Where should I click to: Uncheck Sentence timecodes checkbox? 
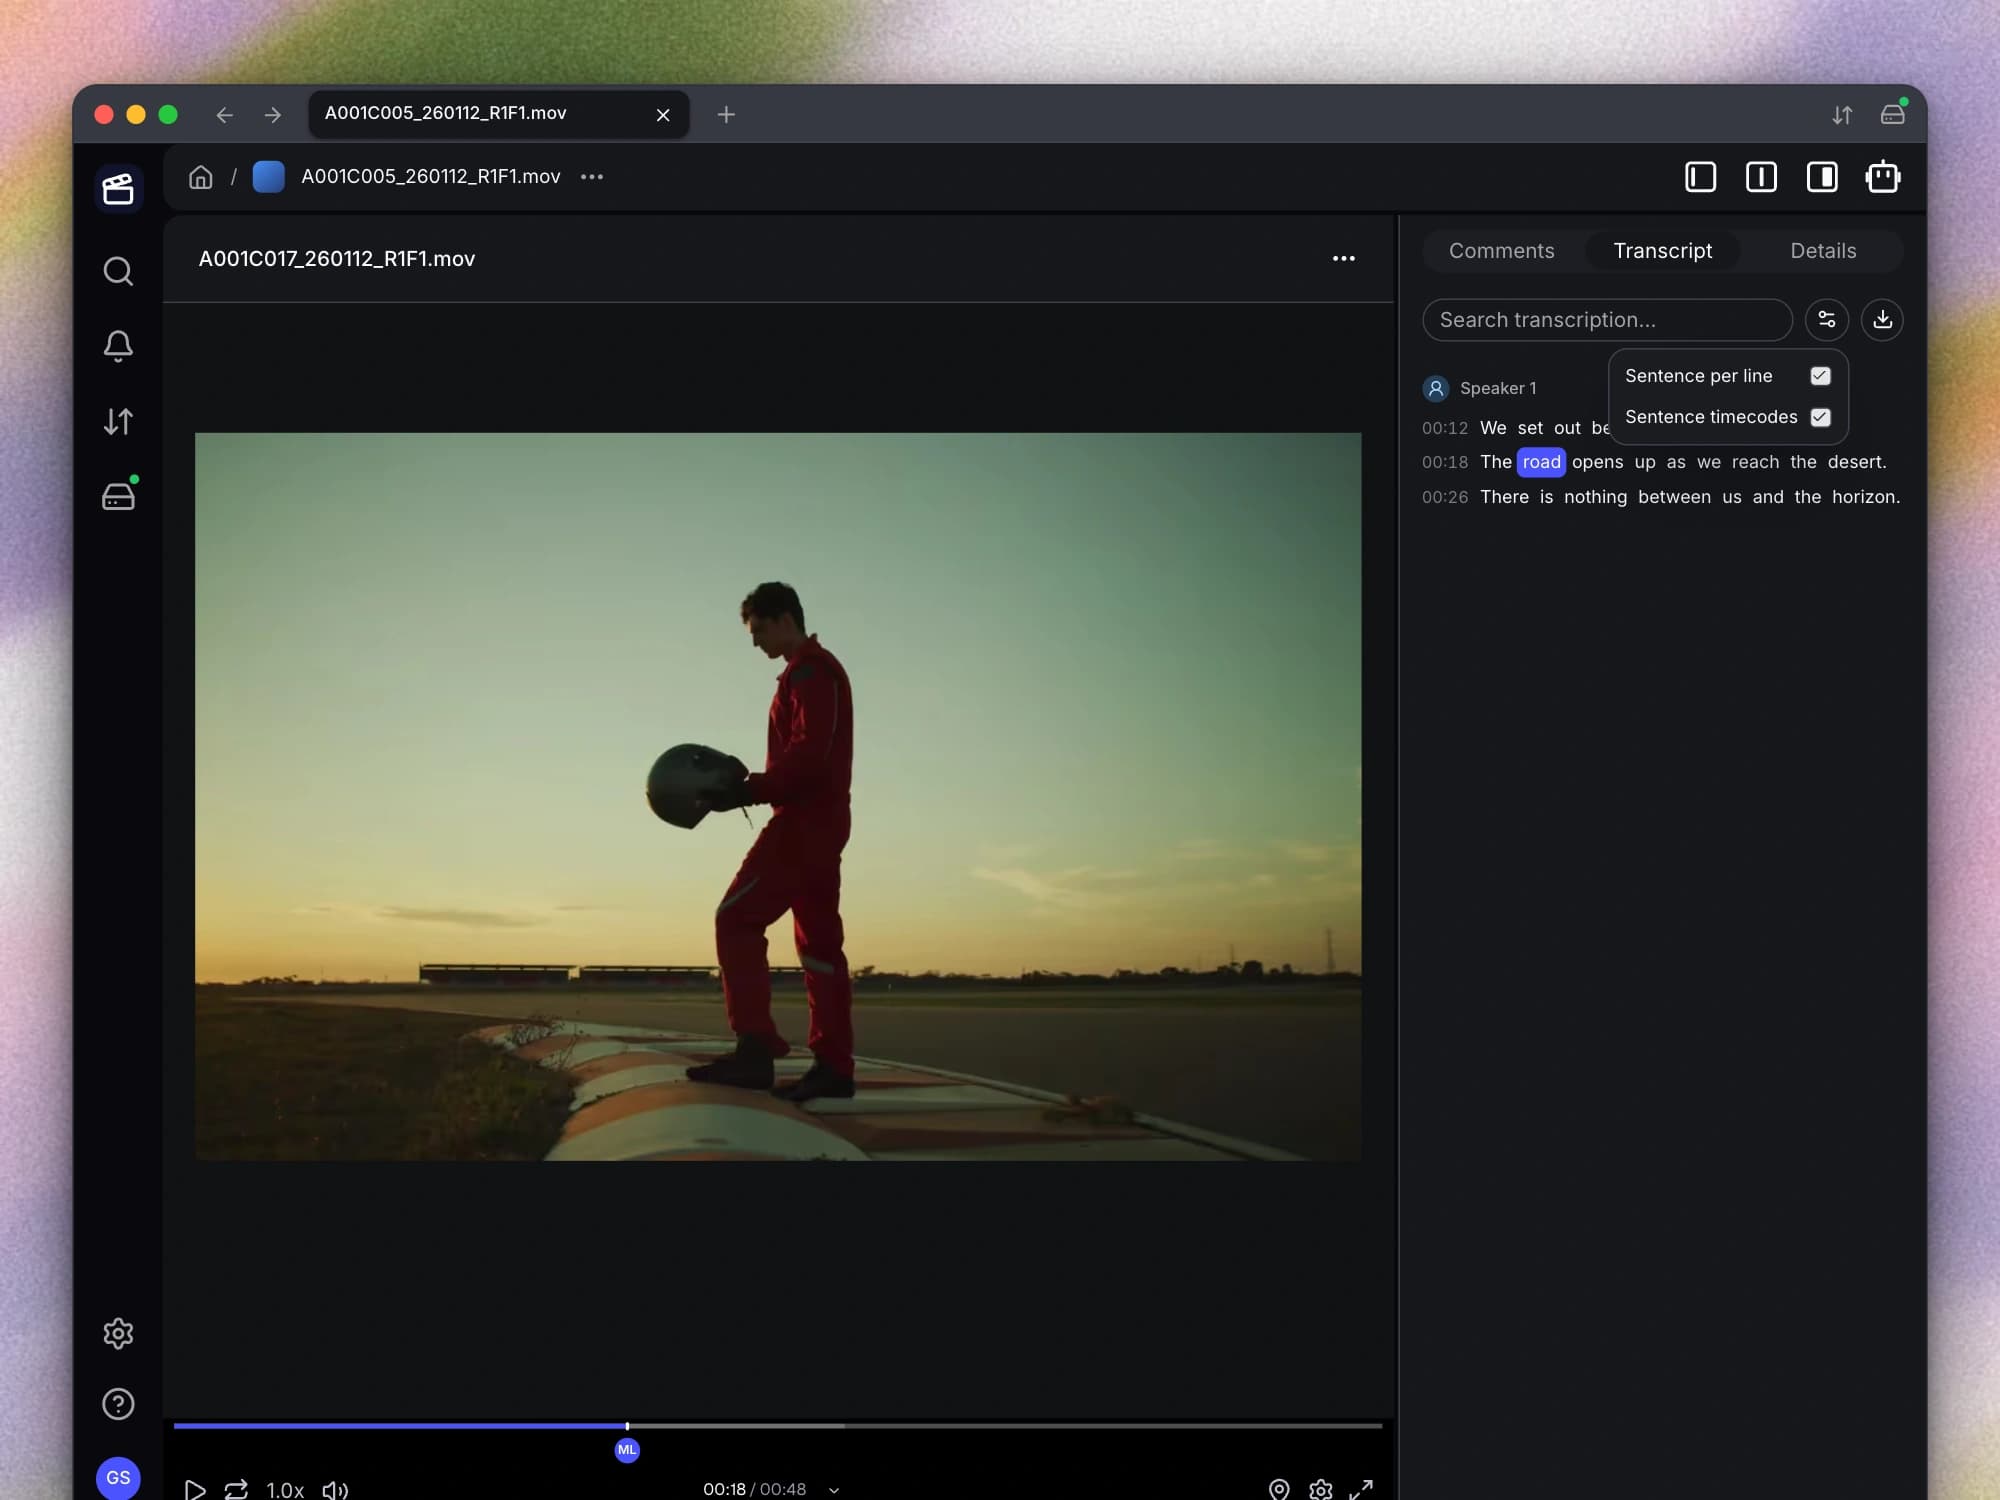pyautogui.click(x=1820, y=417)
